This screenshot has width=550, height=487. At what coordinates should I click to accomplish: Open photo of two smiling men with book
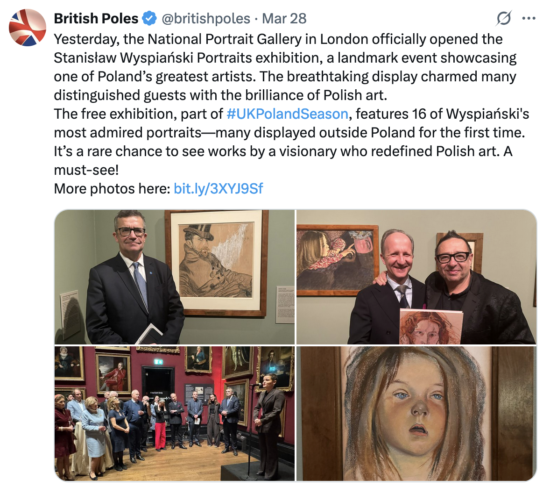416,277
